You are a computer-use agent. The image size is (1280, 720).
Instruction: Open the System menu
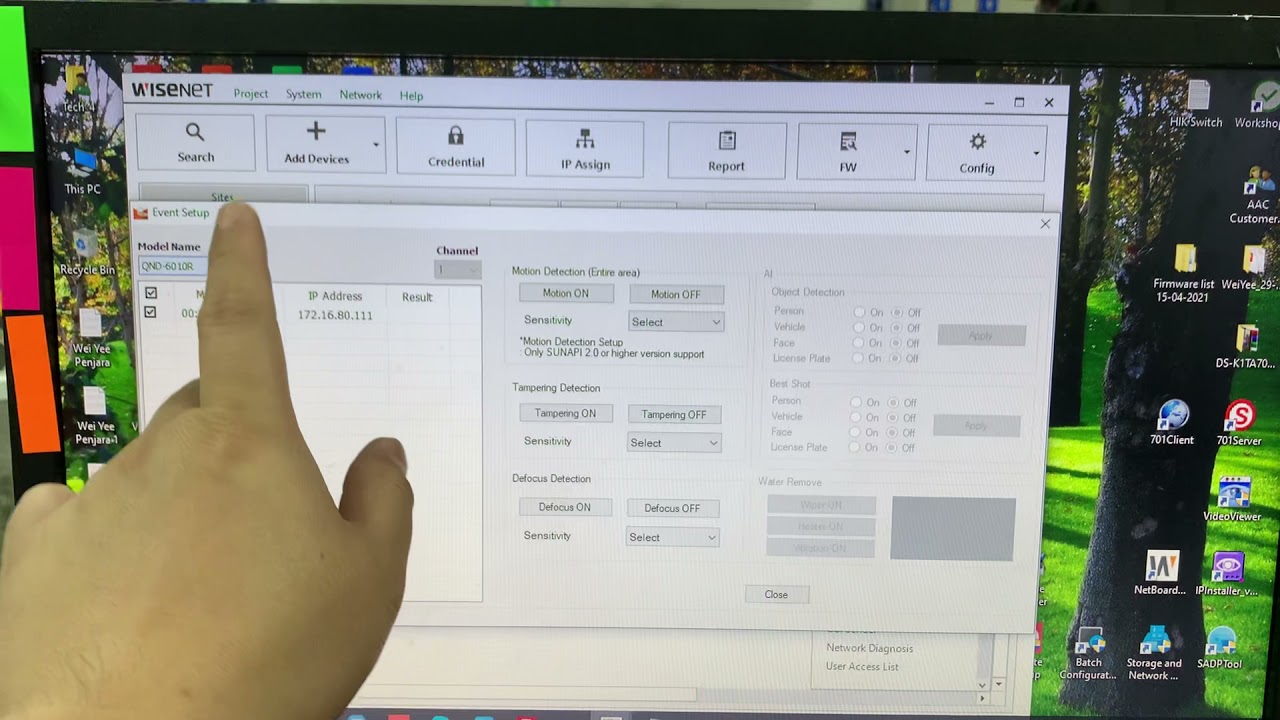(x=304, y=94)
